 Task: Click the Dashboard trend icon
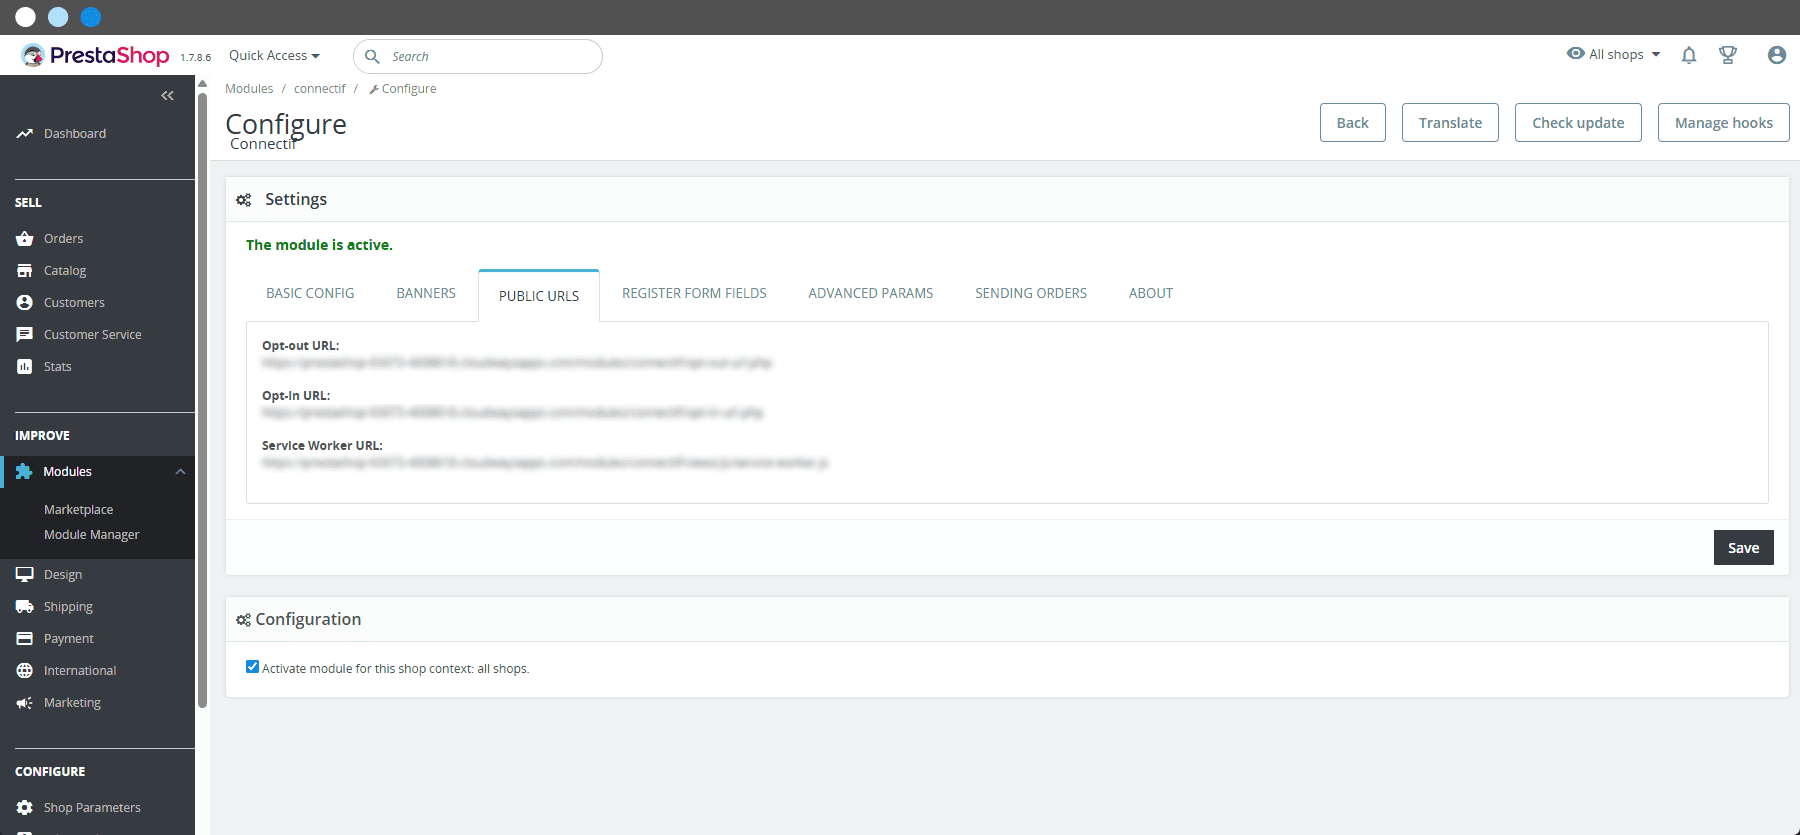click(25, 133)
